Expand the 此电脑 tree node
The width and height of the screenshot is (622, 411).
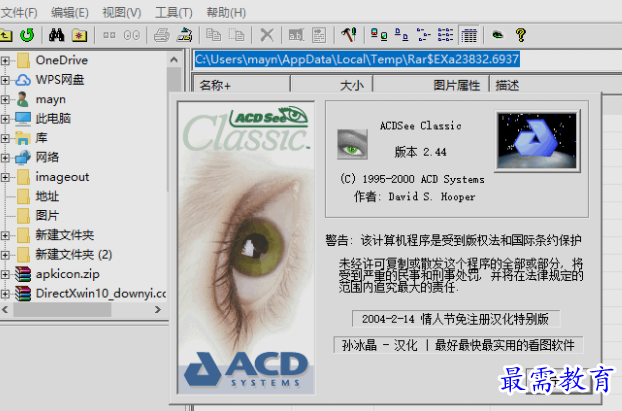pos(5,119)
